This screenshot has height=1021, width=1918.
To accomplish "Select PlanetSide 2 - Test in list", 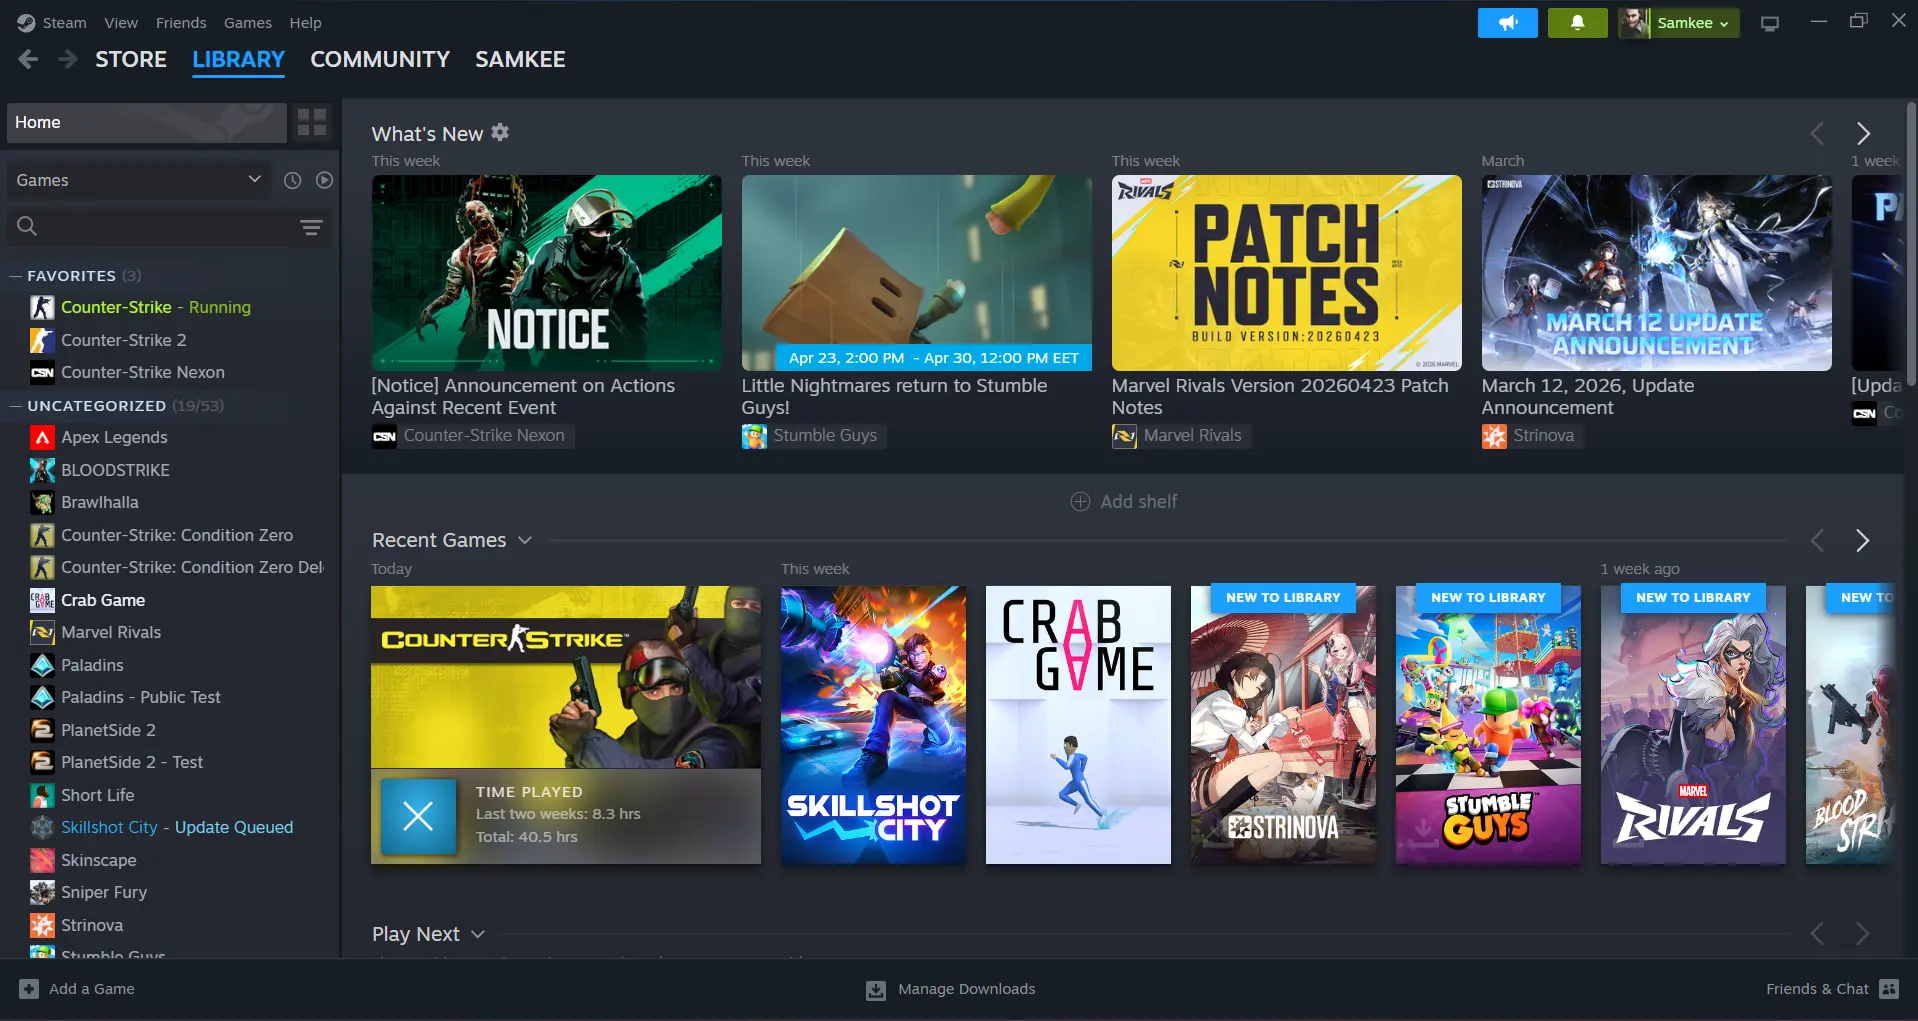I will coord(132,762).
